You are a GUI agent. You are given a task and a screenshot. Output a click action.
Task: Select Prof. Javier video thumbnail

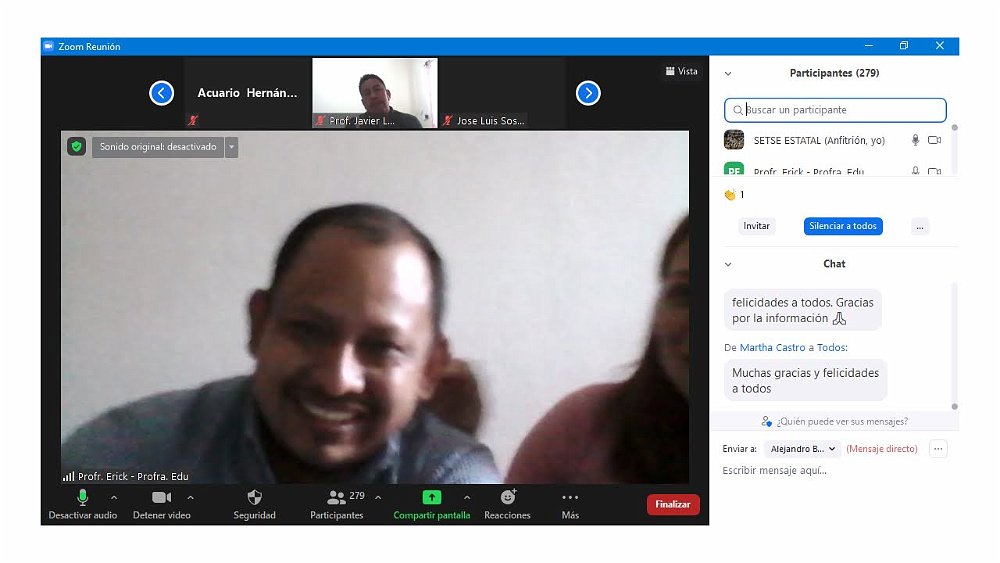[375, 93]
